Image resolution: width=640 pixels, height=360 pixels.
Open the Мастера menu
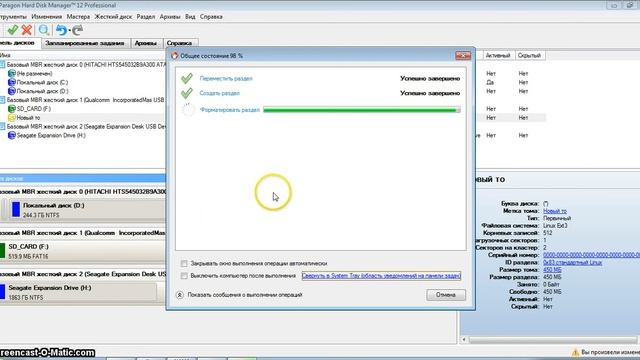[x=78, y=17]
